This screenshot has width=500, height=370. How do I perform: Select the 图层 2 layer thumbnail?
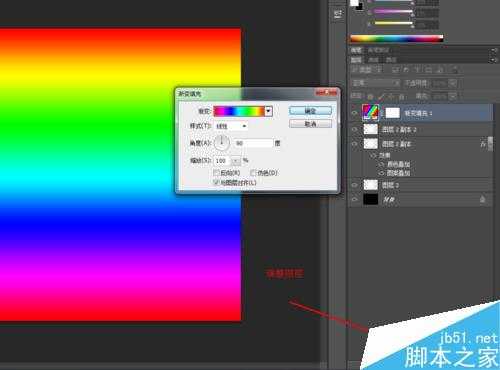371,185
